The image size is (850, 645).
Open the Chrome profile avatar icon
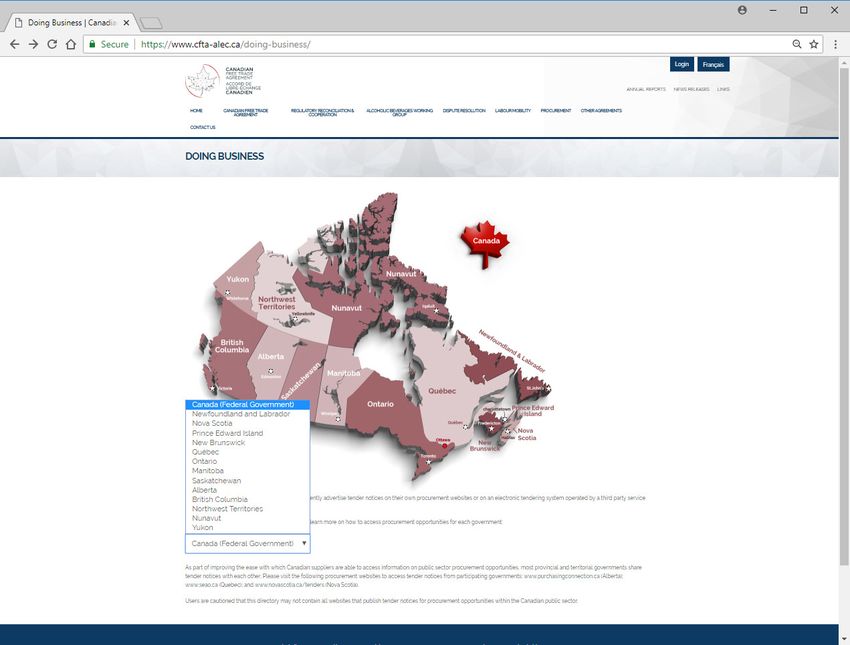pyautogui.click(x=742, y=10)
